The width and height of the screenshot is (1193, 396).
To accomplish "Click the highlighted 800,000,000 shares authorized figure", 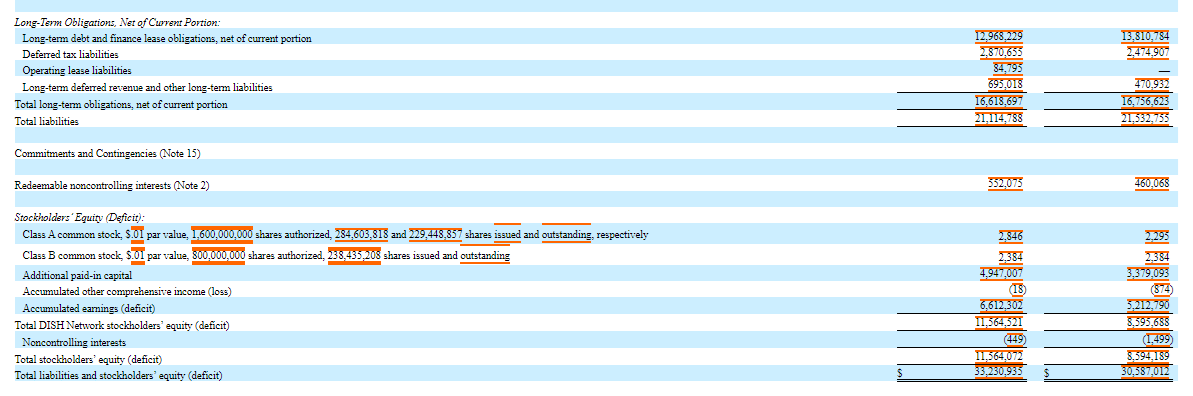I will (218, 256).
